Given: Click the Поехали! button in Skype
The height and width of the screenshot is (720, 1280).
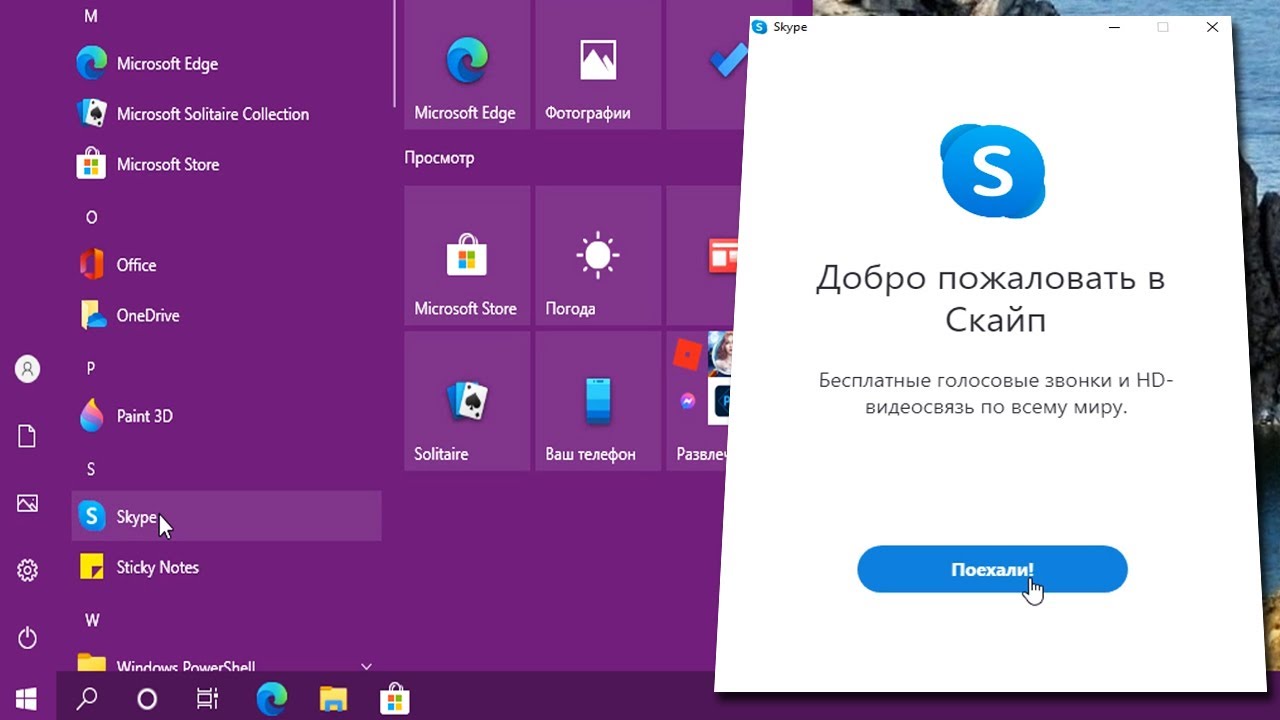Looking at the screenshot, I should (992, 569).
